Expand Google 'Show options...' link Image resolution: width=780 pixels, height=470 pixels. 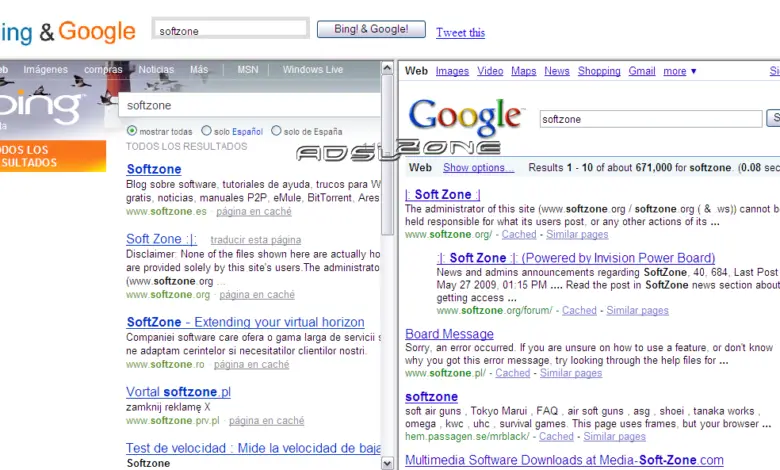coord(479,168)
